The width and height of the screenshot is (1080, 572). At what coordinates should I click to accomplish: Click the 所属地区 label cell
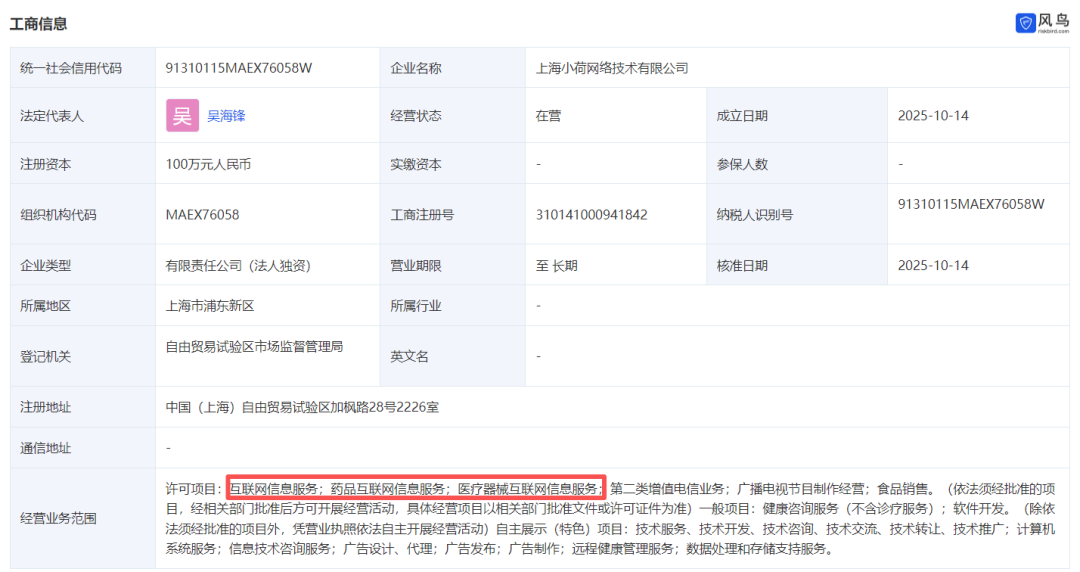(83, 305)
